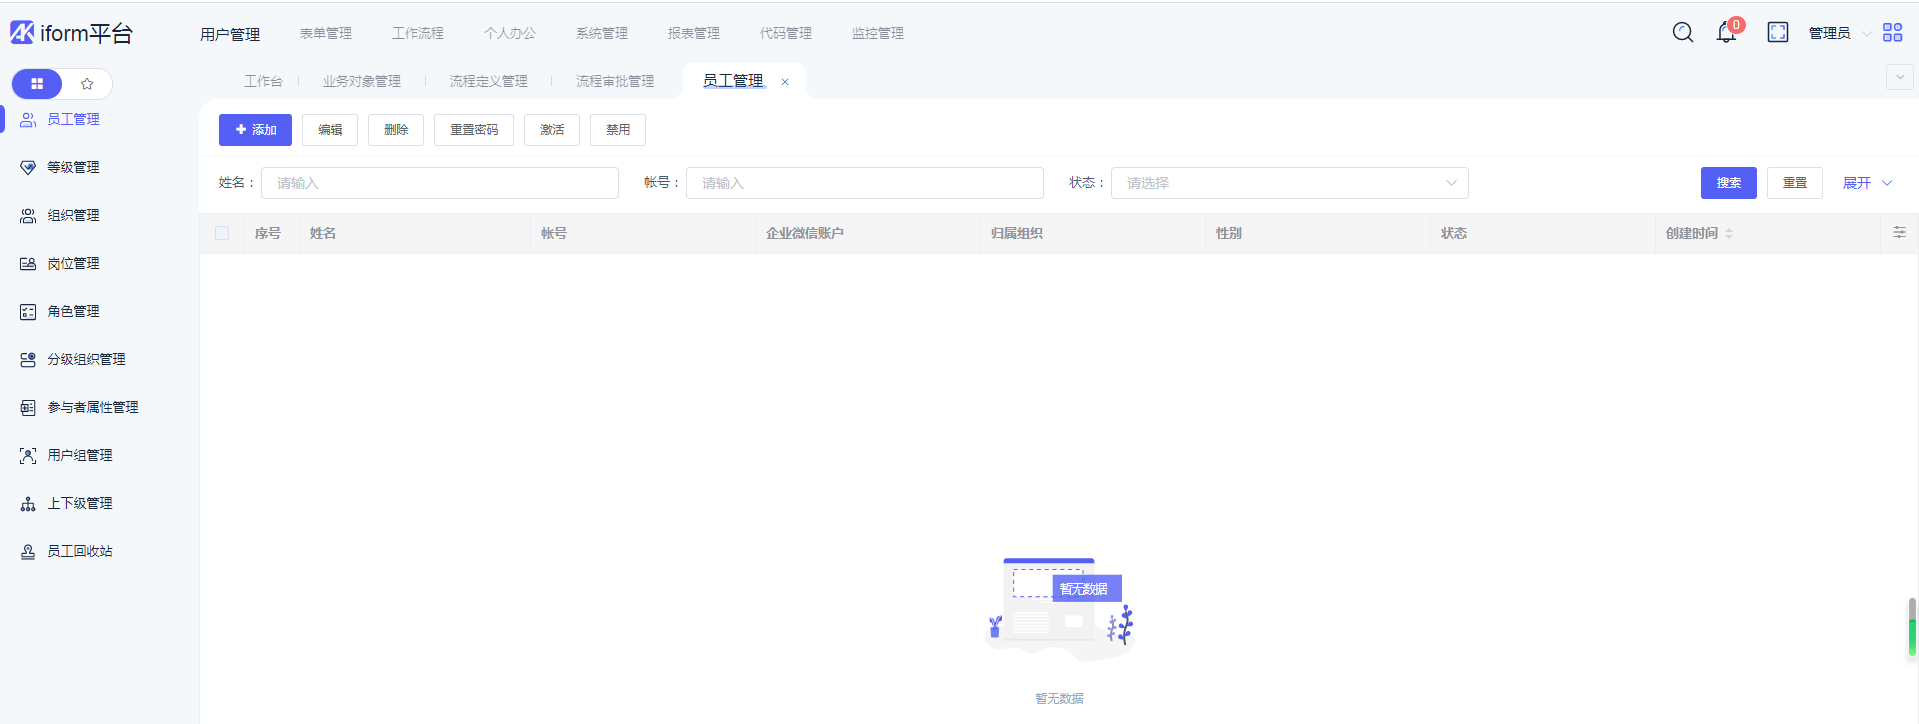This screenshot has width=1919, height=724.
Task: Open the 工作流程 top menu
Action: (418, 33)
